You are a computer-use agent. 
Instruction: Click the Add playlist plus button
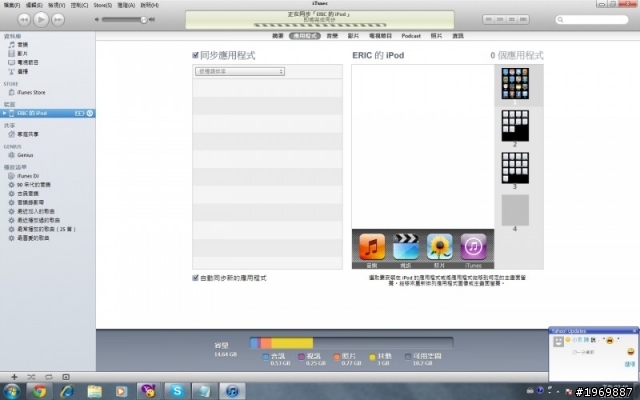coord(14,377)
